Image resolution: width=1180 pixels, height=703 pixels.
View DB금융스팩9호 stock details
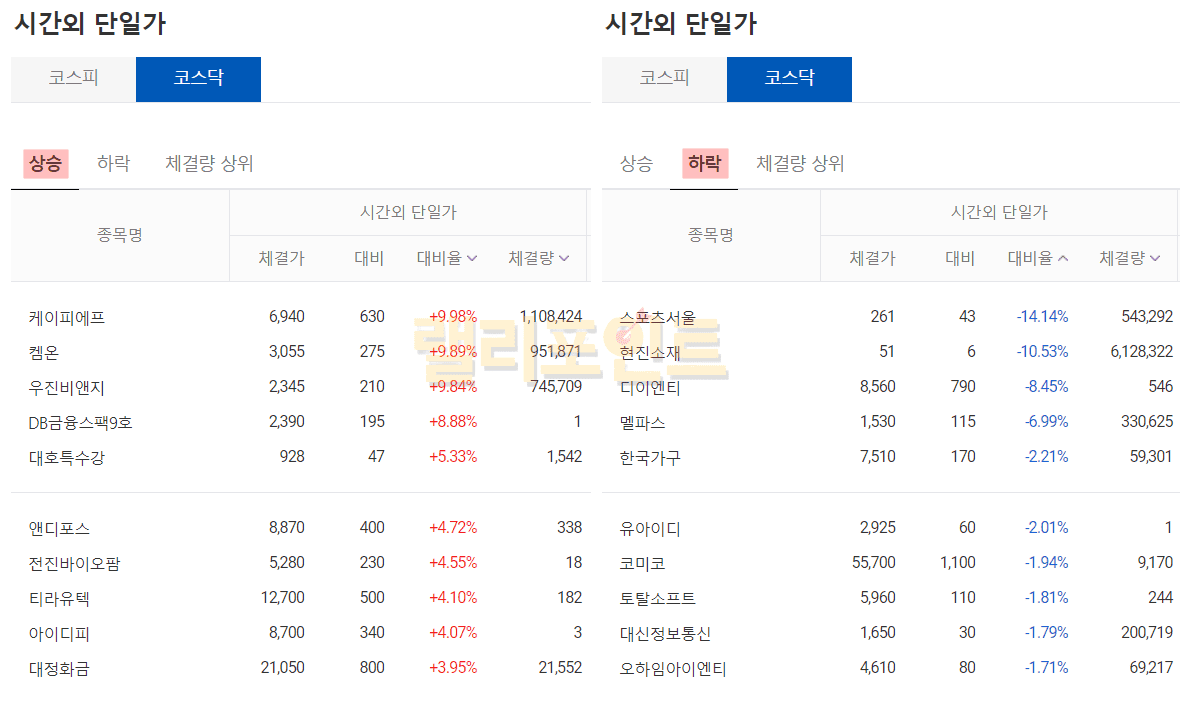81,423
